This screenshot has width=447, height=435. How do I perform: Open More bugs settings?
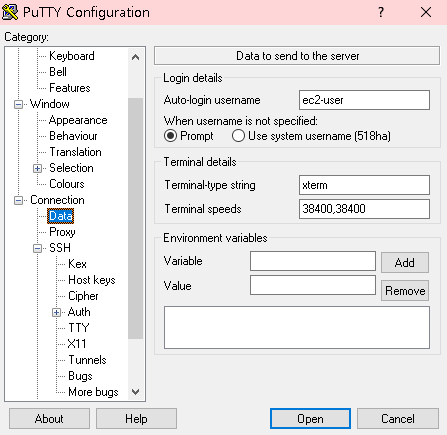(93, 392)
